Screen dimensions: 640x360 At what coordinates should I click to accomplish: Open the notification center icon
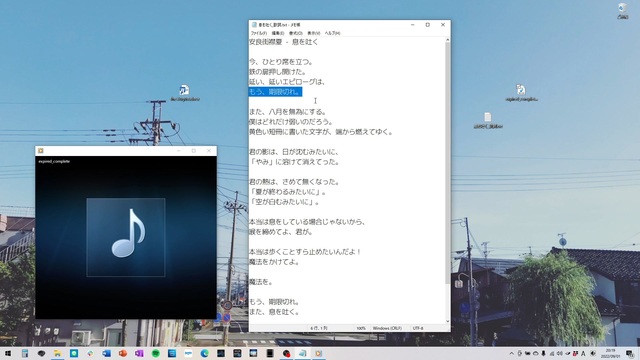click(630, 353)
